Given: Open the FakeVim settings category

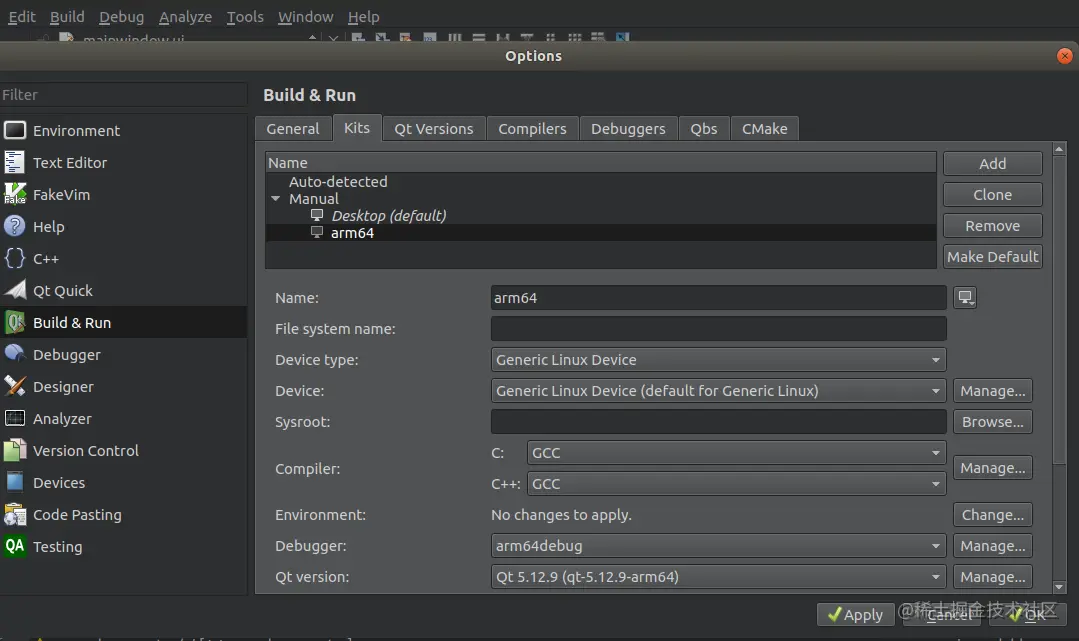Looking at the screenshot, I should pos(124,195).
